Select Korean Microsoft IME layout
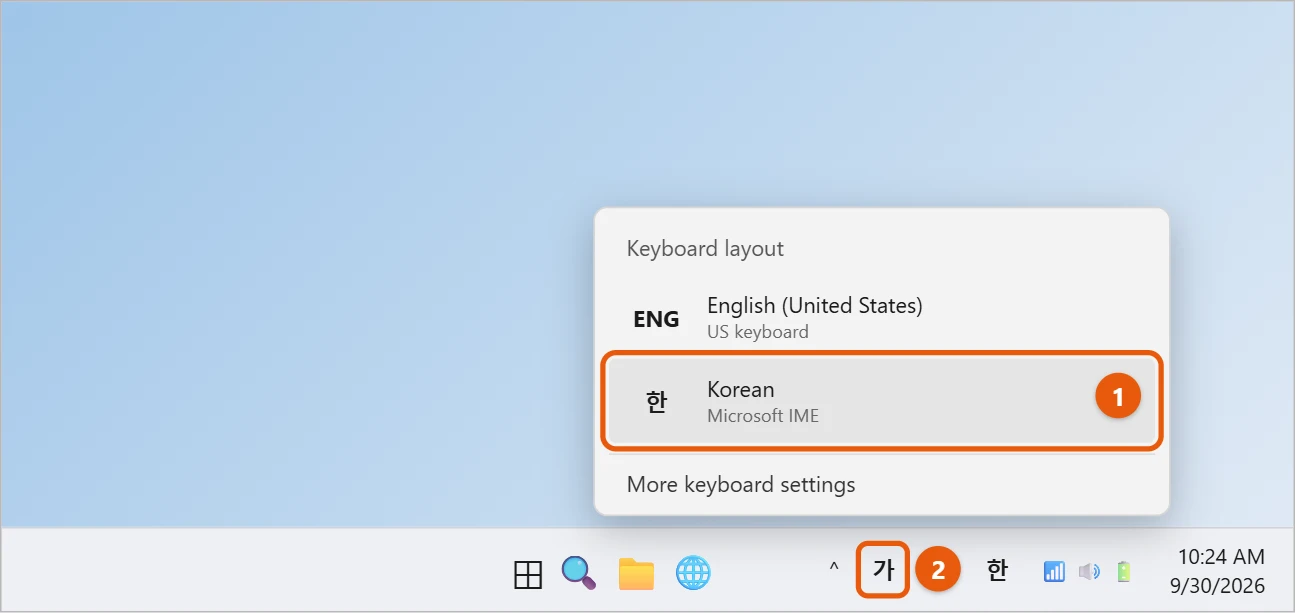 click(x=882, y=401)
